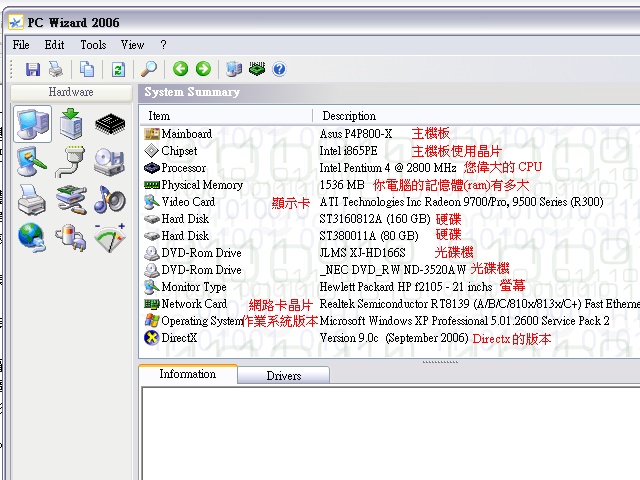
Task: Click the computers toolbar icon
Action: [234, 69]
